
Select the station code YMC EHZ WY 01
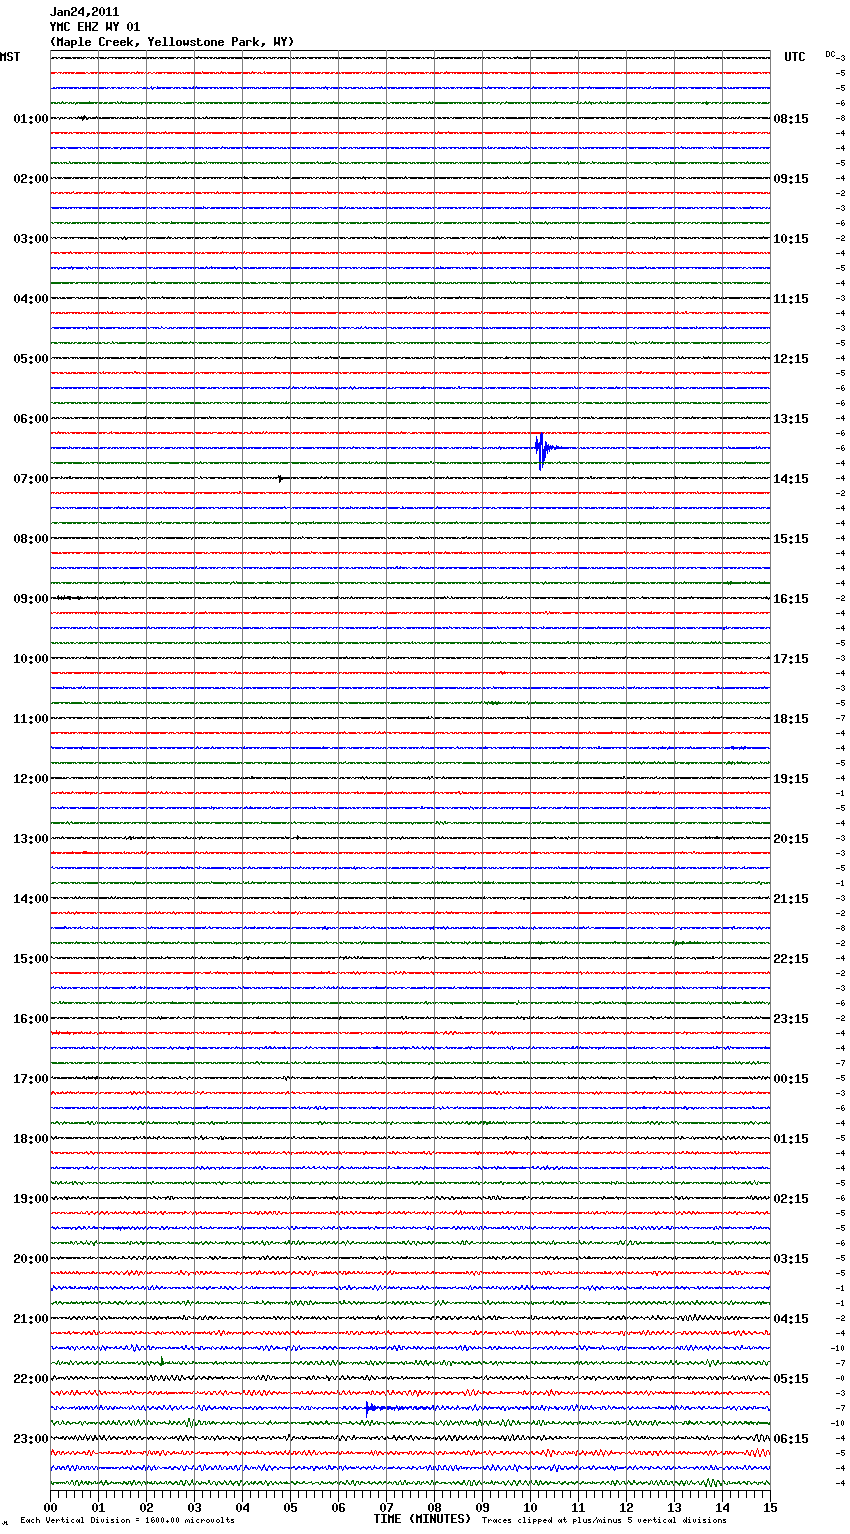coord(95,27)
